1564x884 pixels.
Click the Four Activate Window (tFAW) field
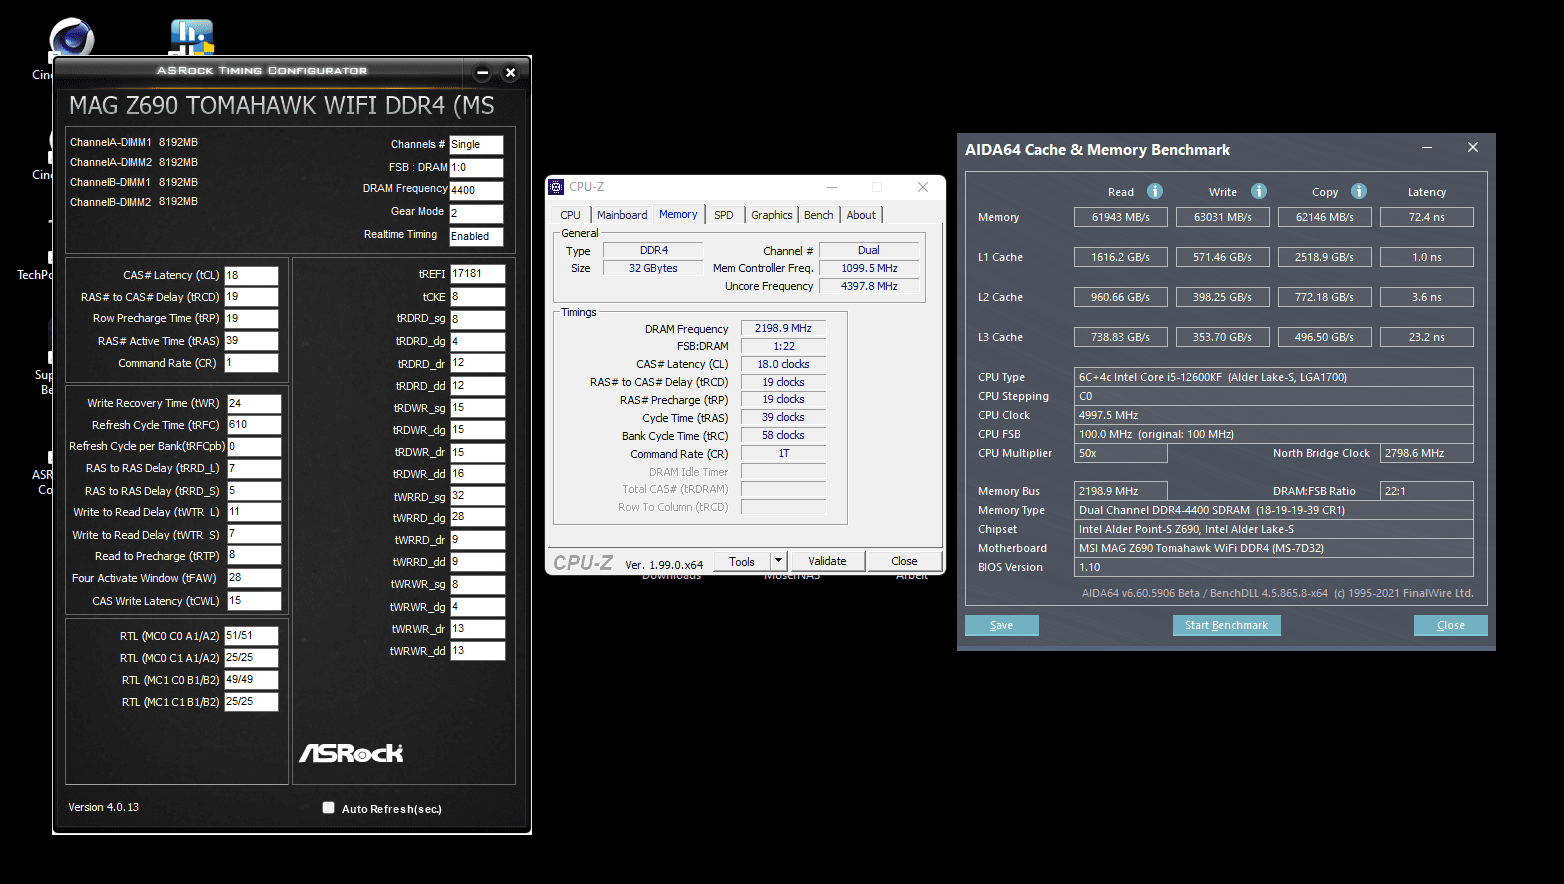(x=254, y=578)
